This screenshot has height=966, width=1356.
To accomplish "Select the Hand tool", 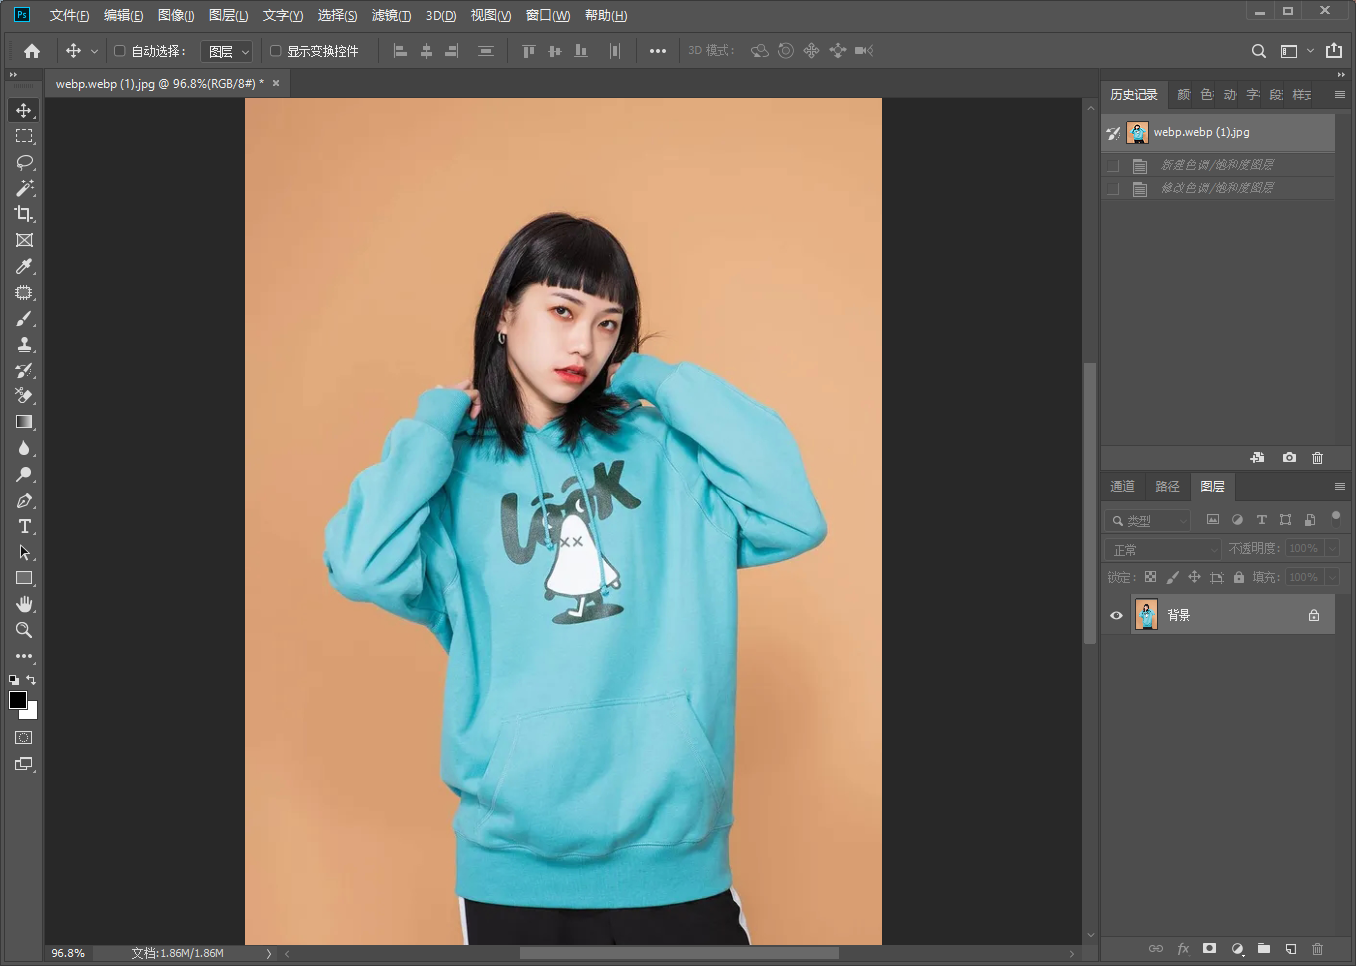I will 24,604.
